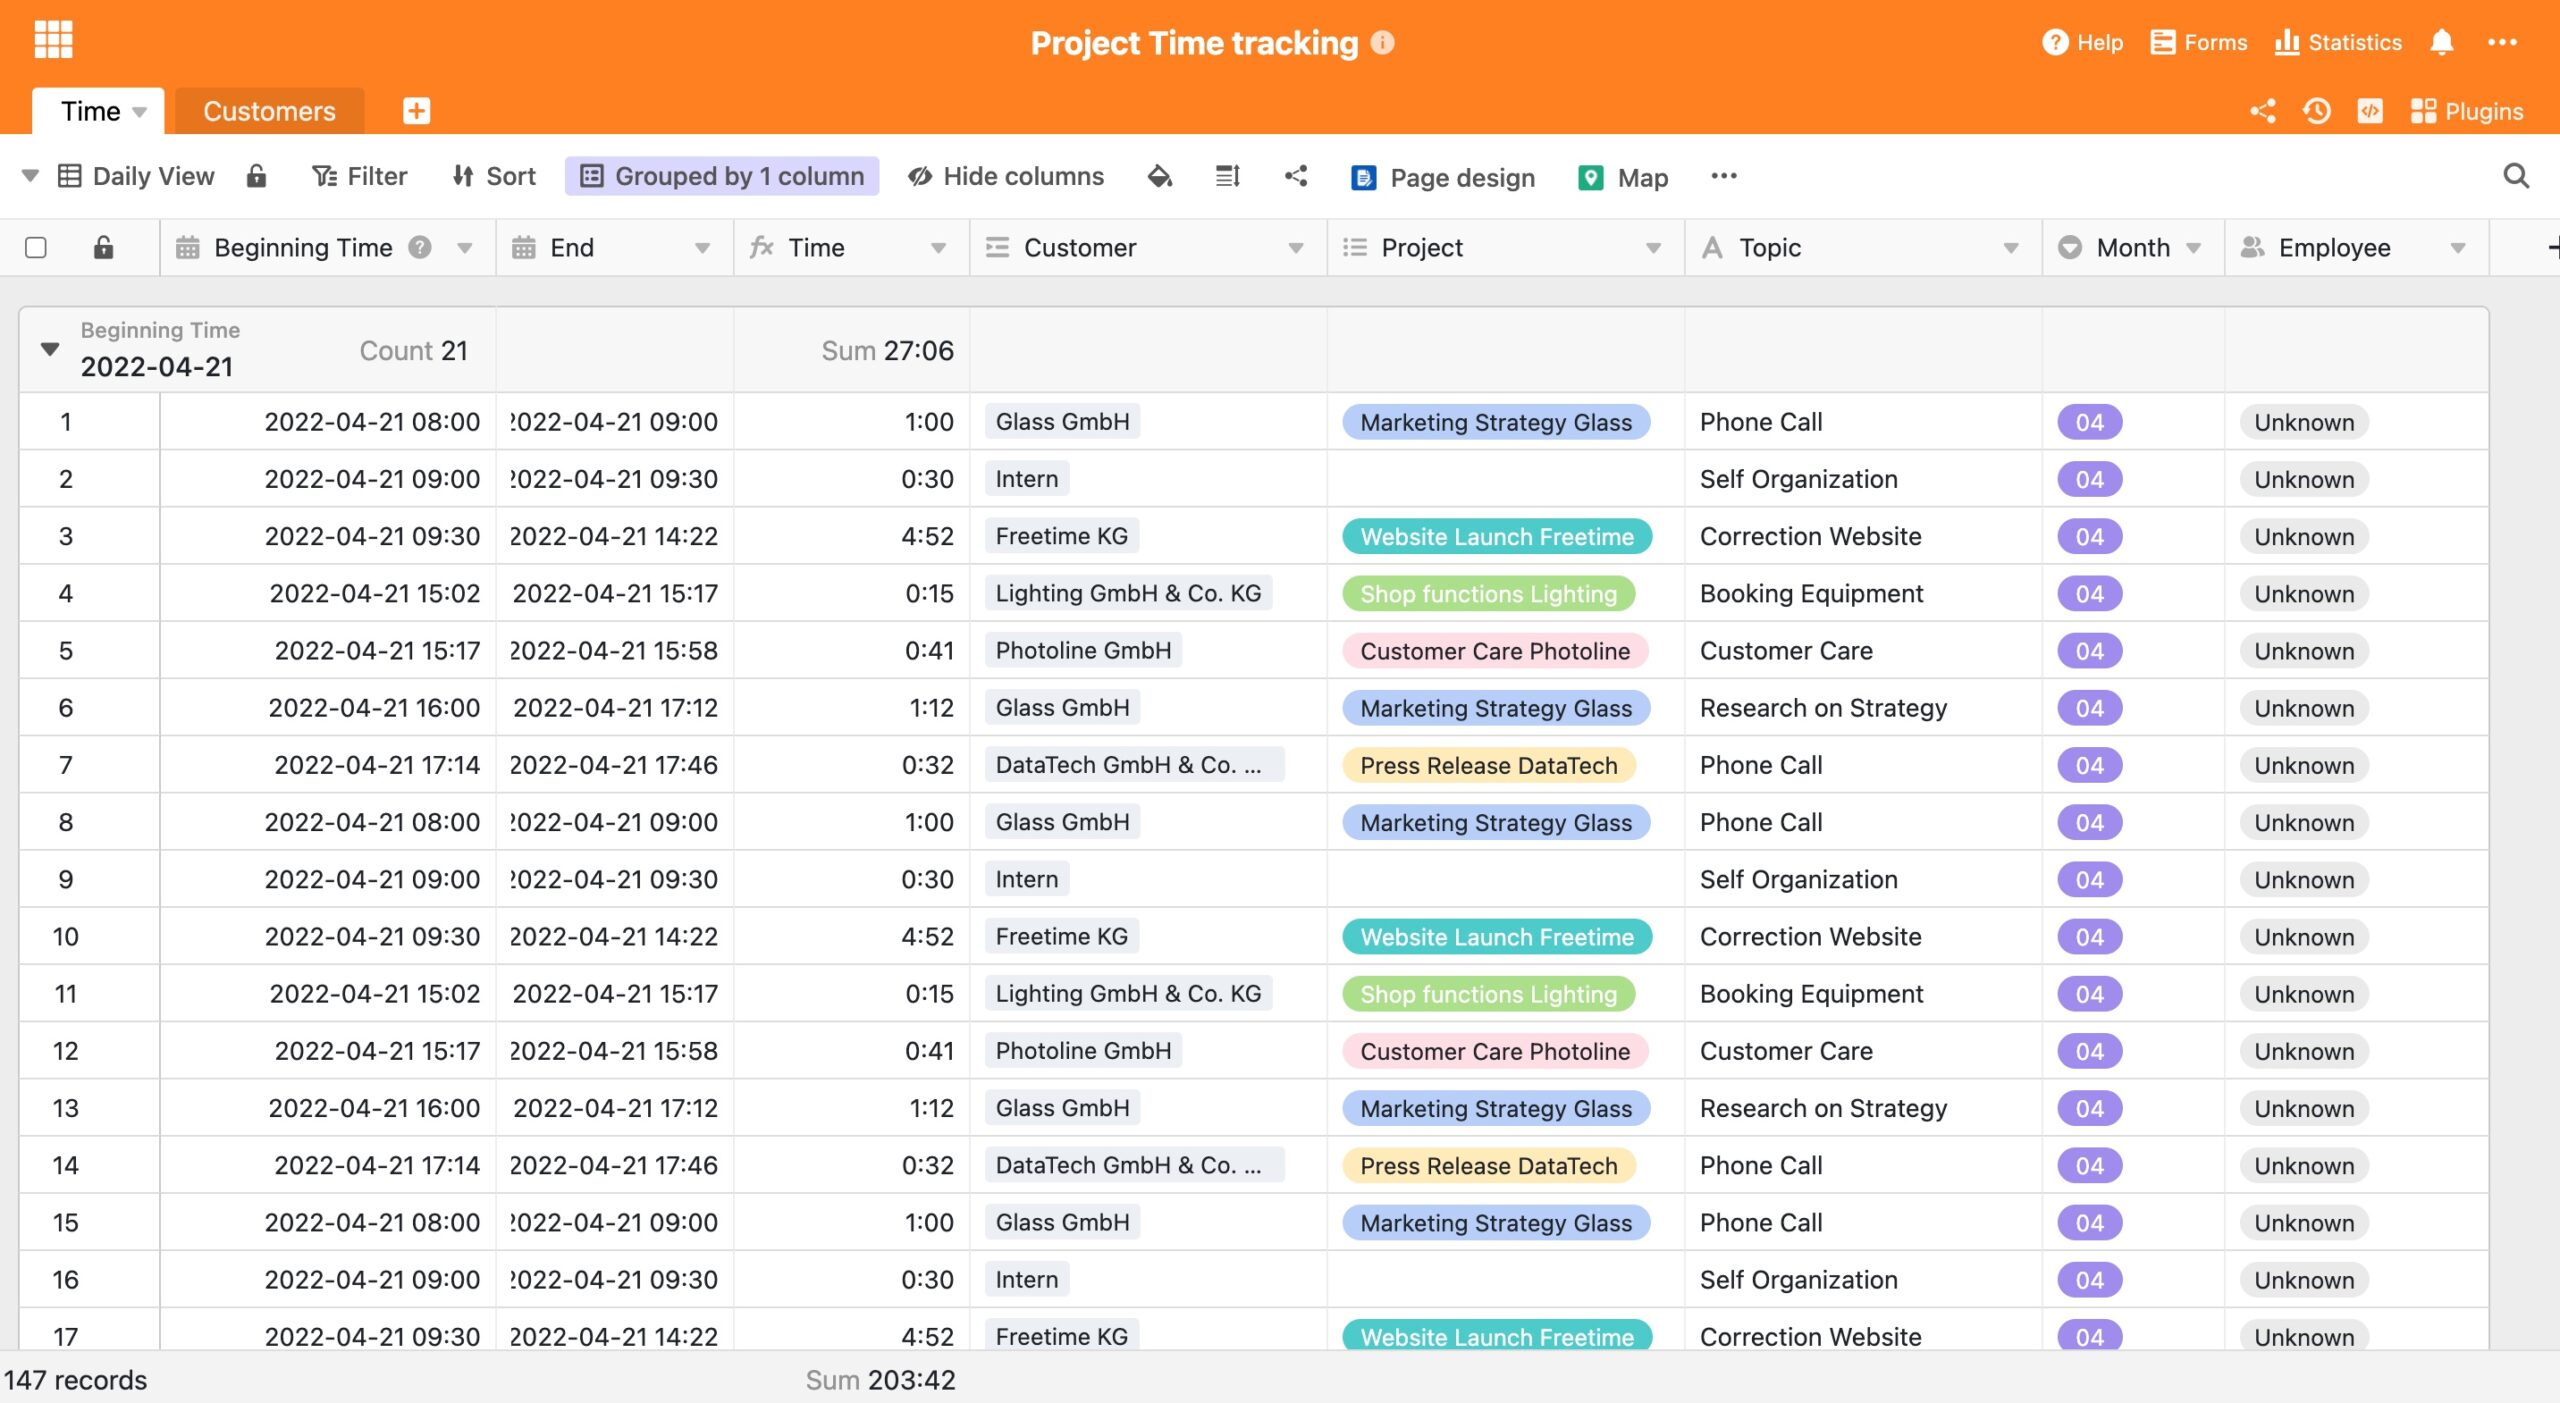Open the view history clock icon
Screen dimensions: 2560x1403
2316,111
